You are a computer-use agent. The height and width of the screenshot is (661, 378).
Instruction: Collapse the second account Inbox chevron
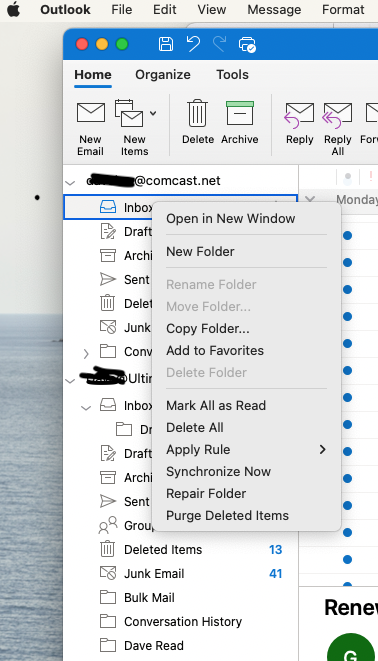pyautogui.click(x=86, y=408)
